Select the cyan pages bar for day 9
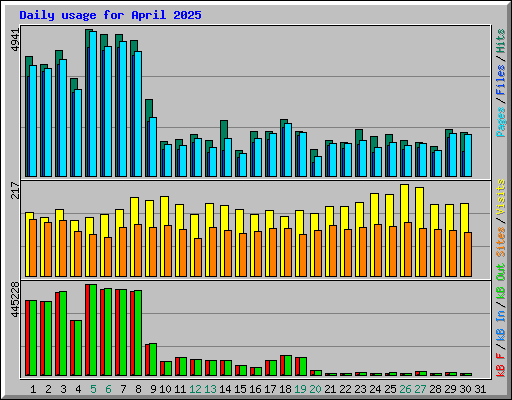The height and width of the screenshot is (400, 512). coord(153,147)
